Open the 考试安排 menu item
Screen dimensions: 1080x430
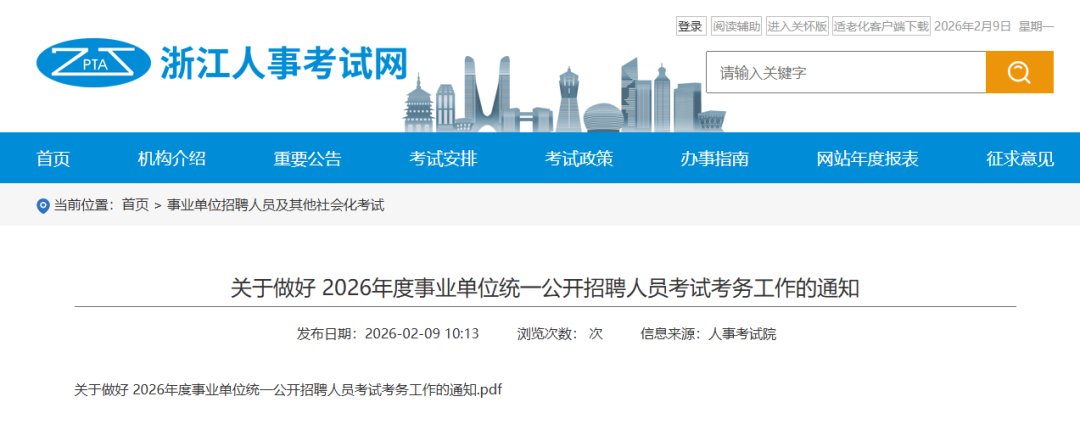(x=443, y=158)
